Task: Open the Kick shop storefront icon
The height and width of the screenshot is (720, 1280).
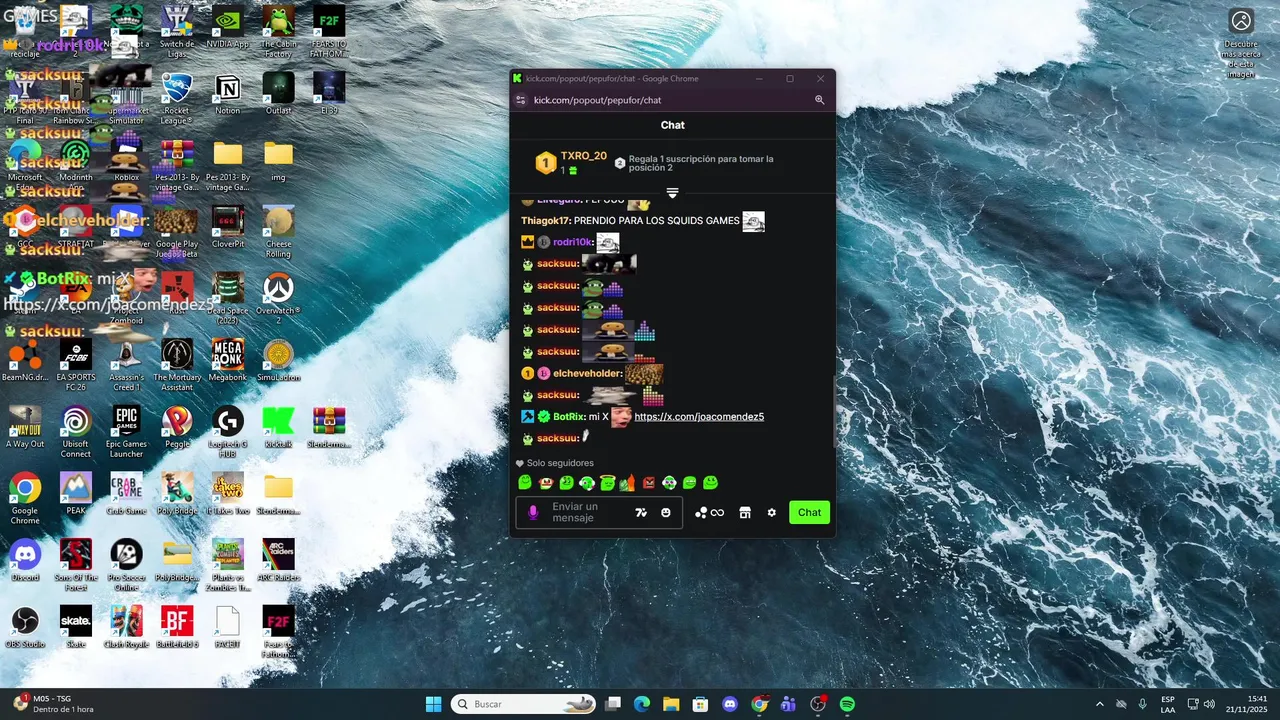Action: tap(745, 513)
